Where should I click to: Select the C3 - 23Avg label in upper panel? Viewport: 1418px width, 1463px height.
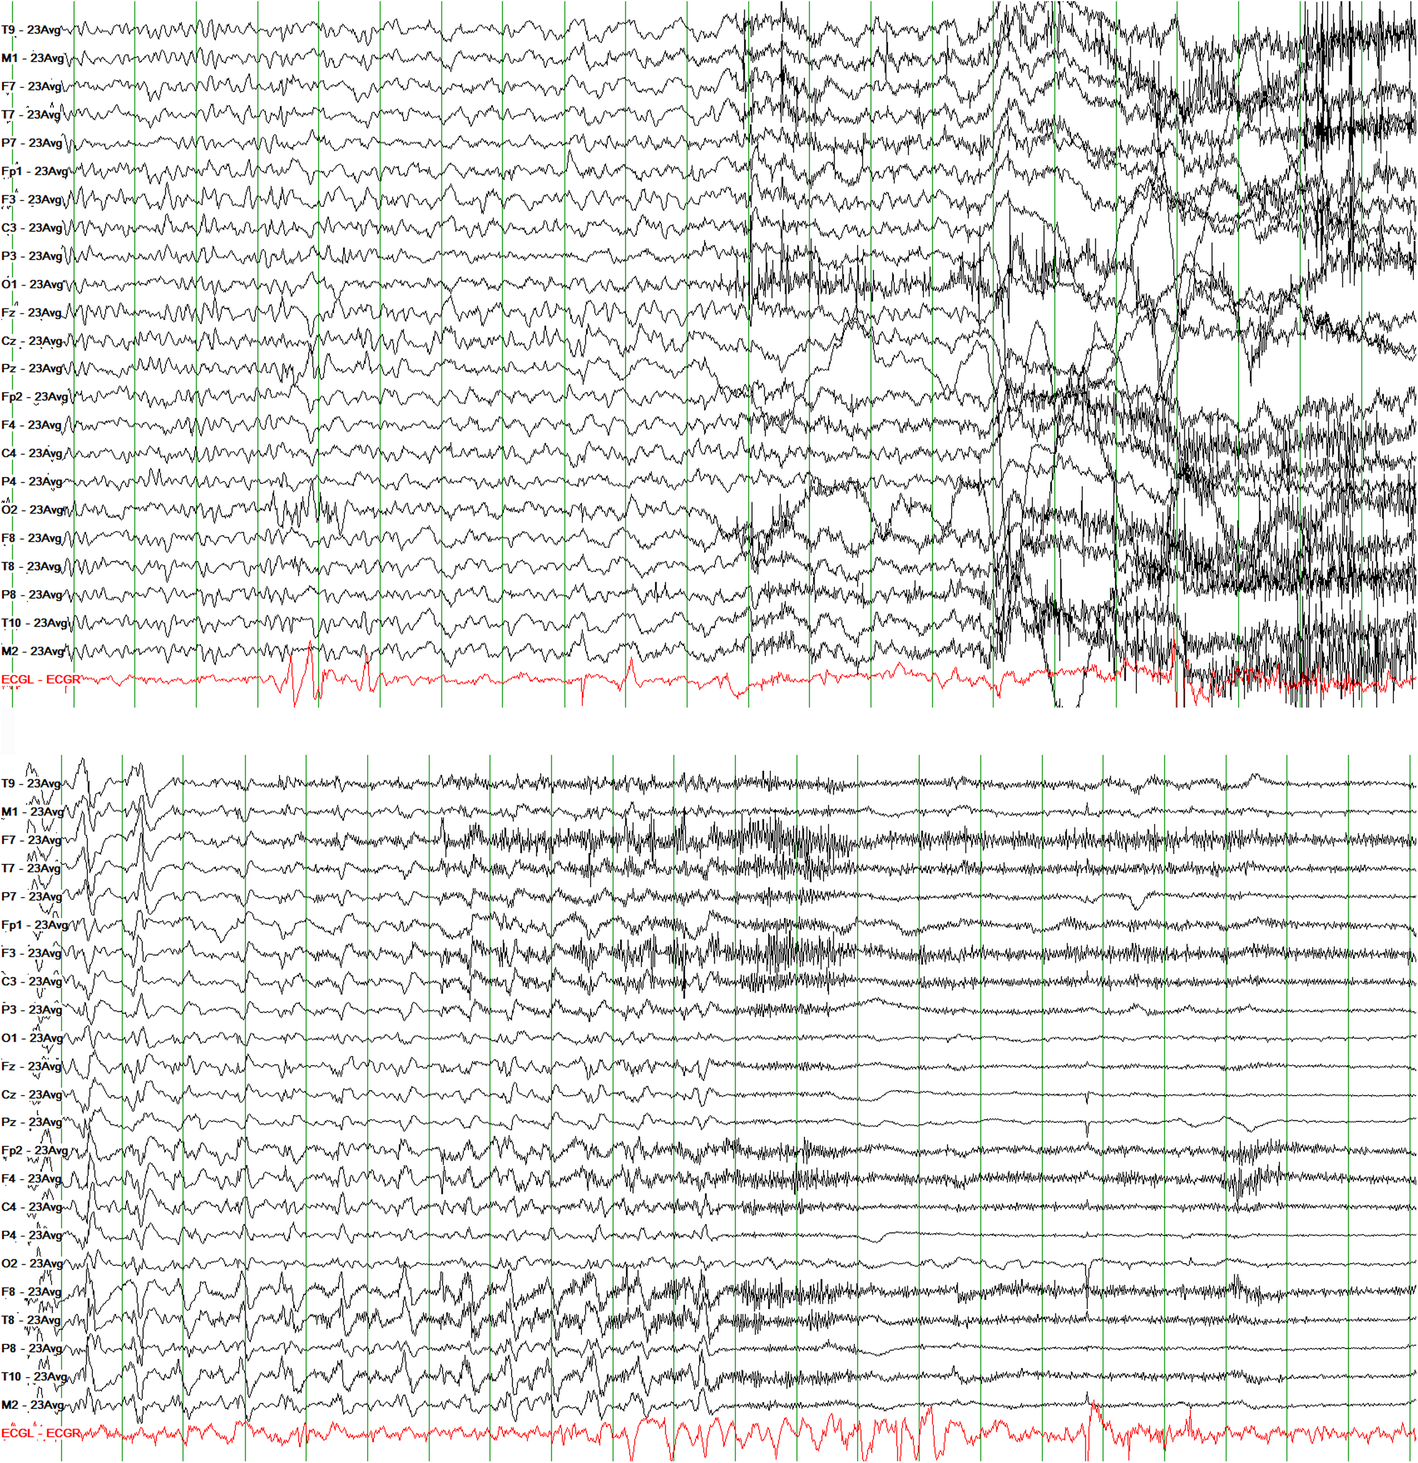[x=32, y=228]
